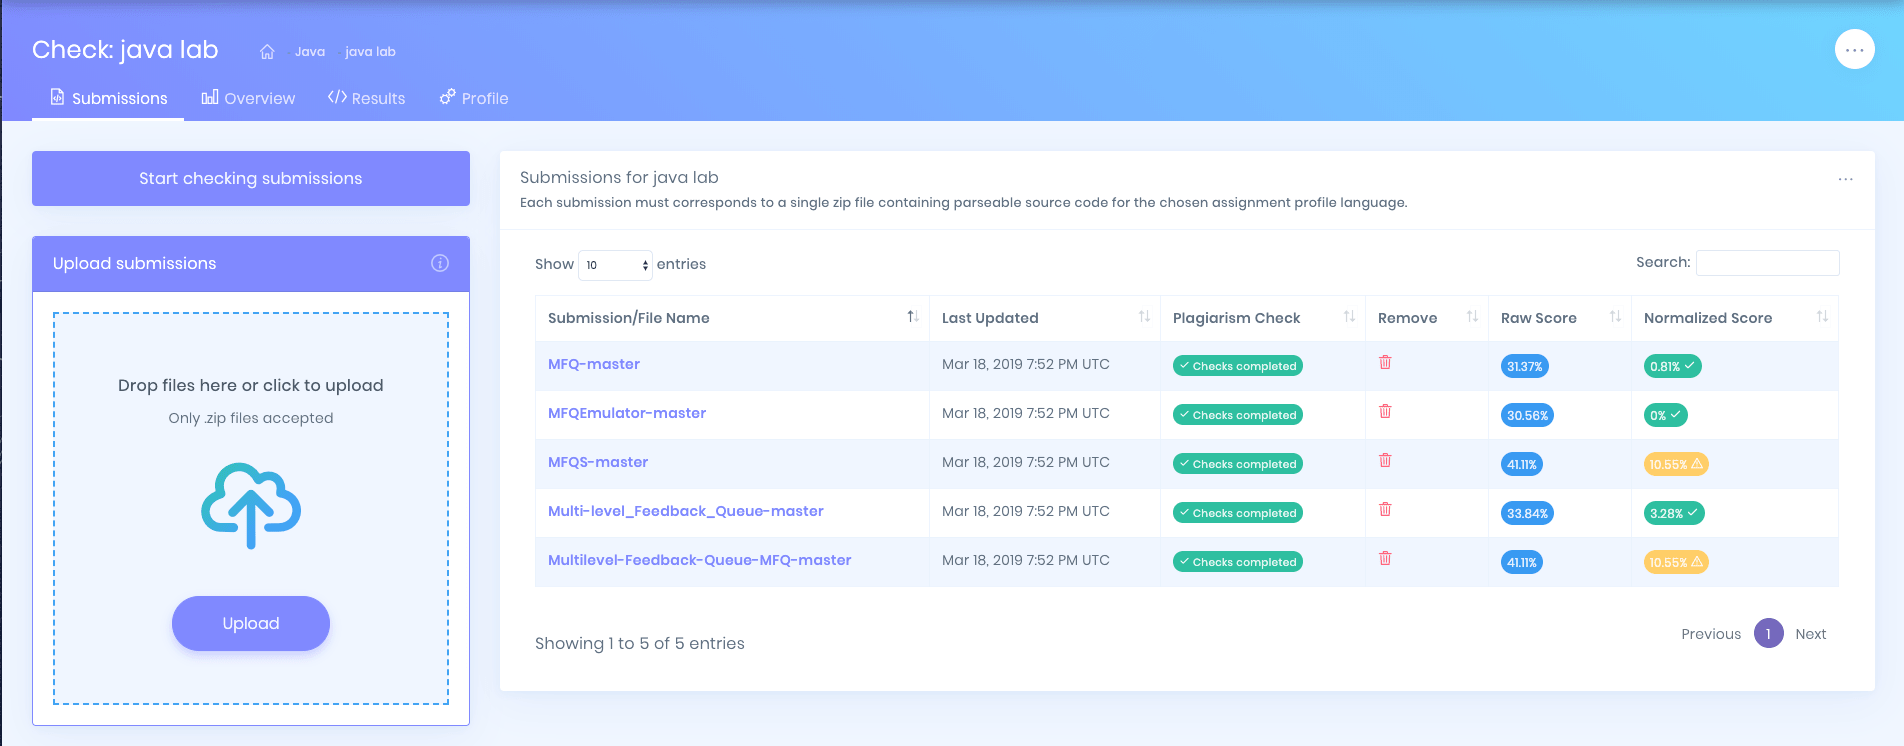Click MFQS-master 41.11% raw score badge
This screenshot has height=746, width=1904.
(x=1521, y=464)
